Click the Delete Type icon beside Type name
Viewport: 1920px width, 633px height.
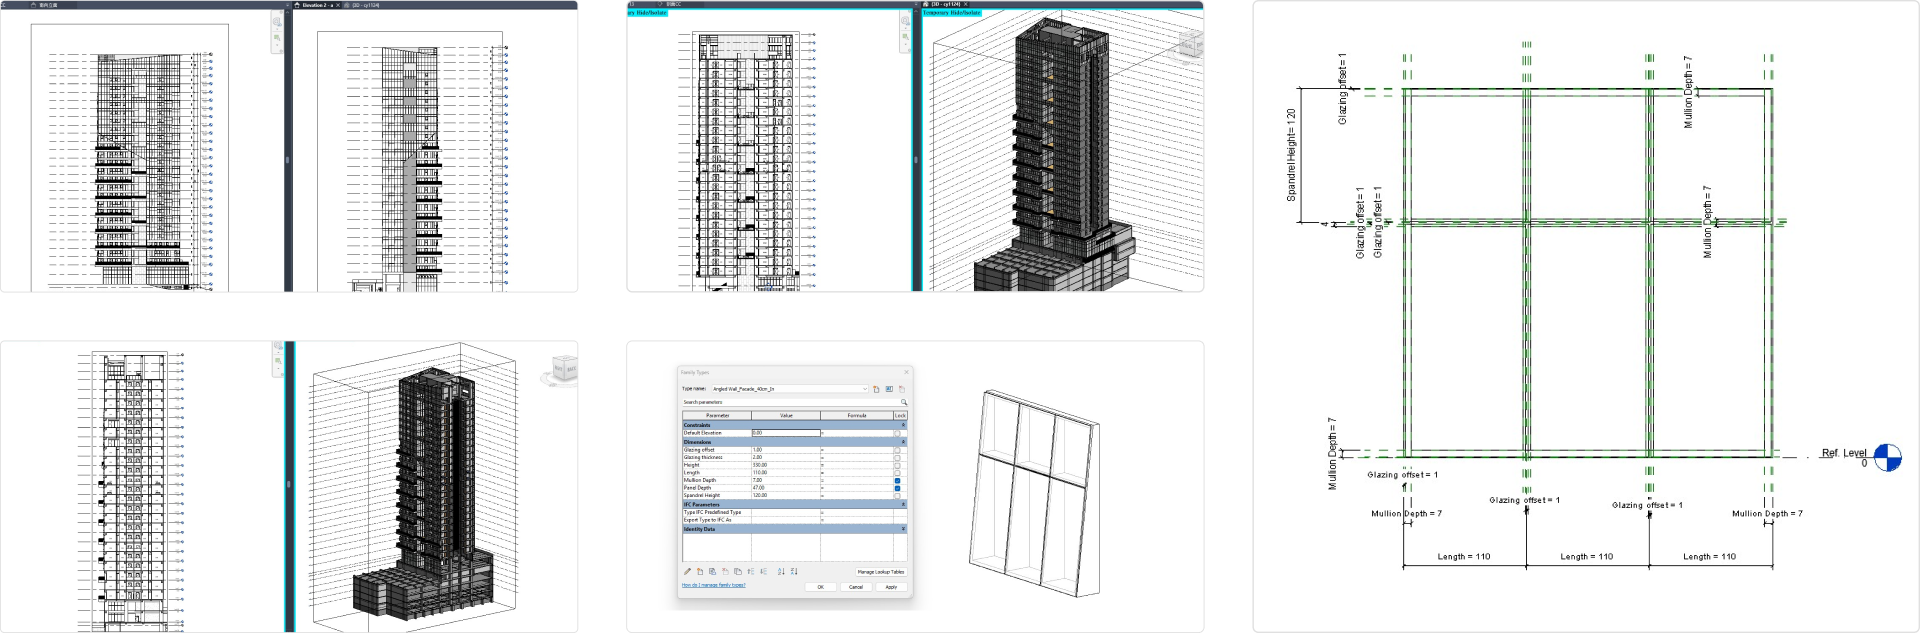901,389
